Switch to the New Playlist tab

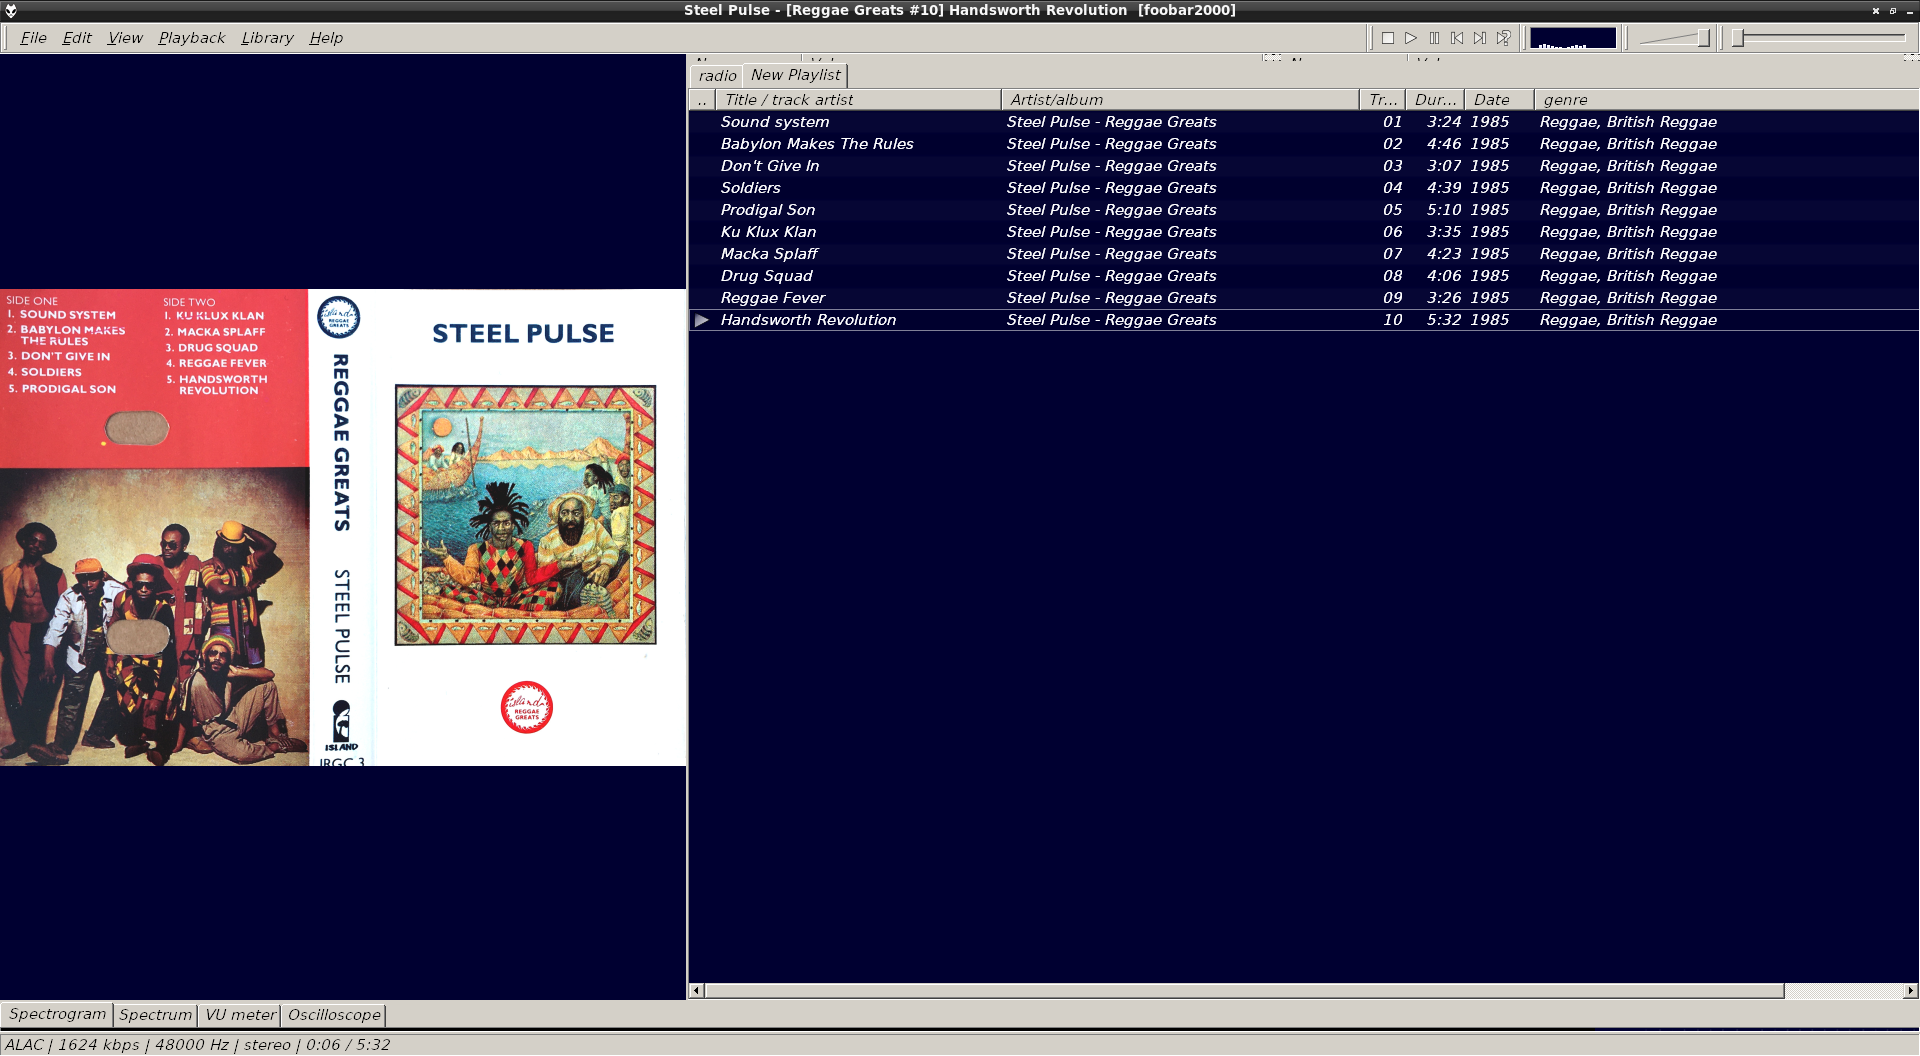(x=796, y=75)
